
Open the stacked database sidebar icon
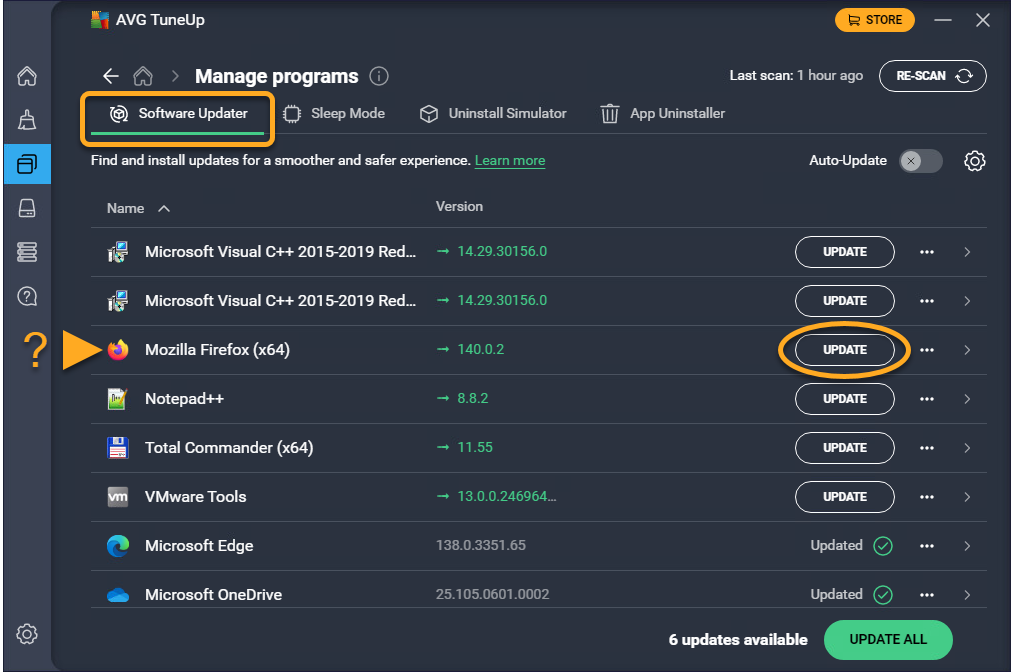click(28, 252)
